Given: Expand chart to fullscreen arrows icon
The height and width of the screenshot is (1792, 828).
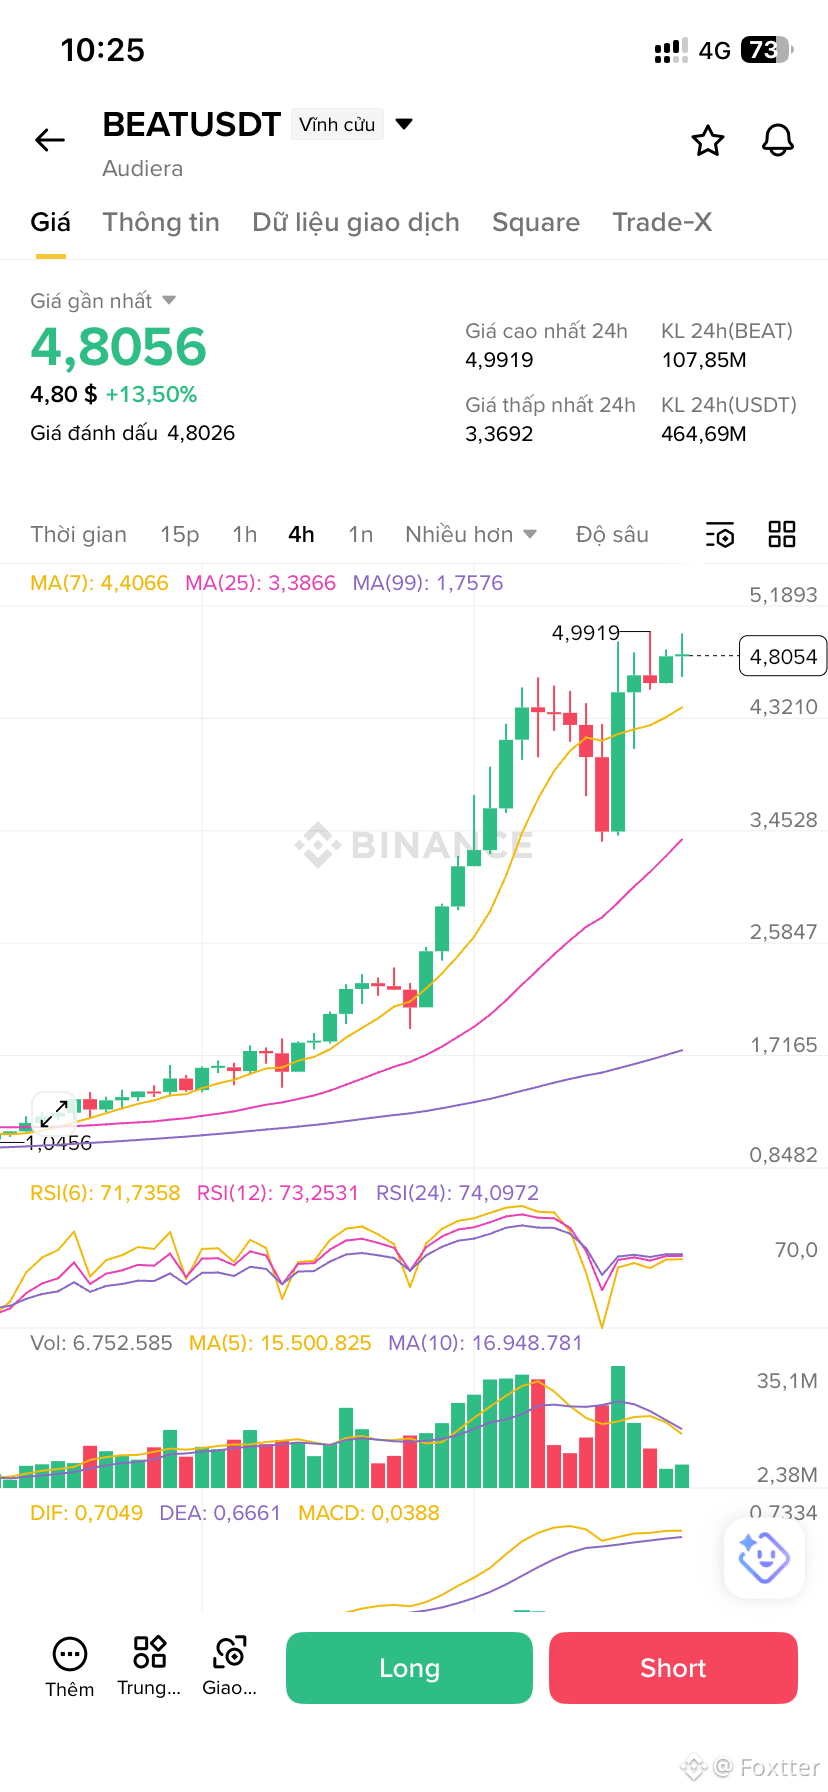Looking at the screenshot, I should pos(54,1113).
